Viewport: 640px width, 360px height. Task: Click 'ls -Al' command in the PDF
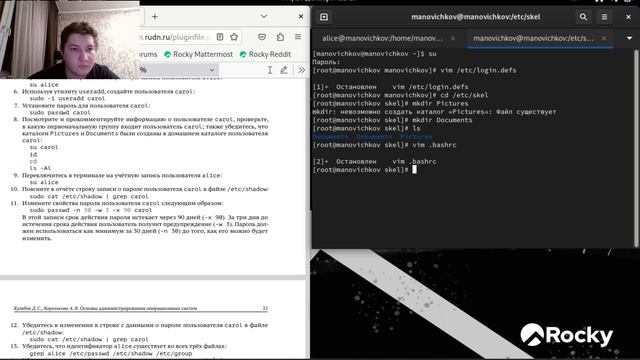(x=40, y=168)
